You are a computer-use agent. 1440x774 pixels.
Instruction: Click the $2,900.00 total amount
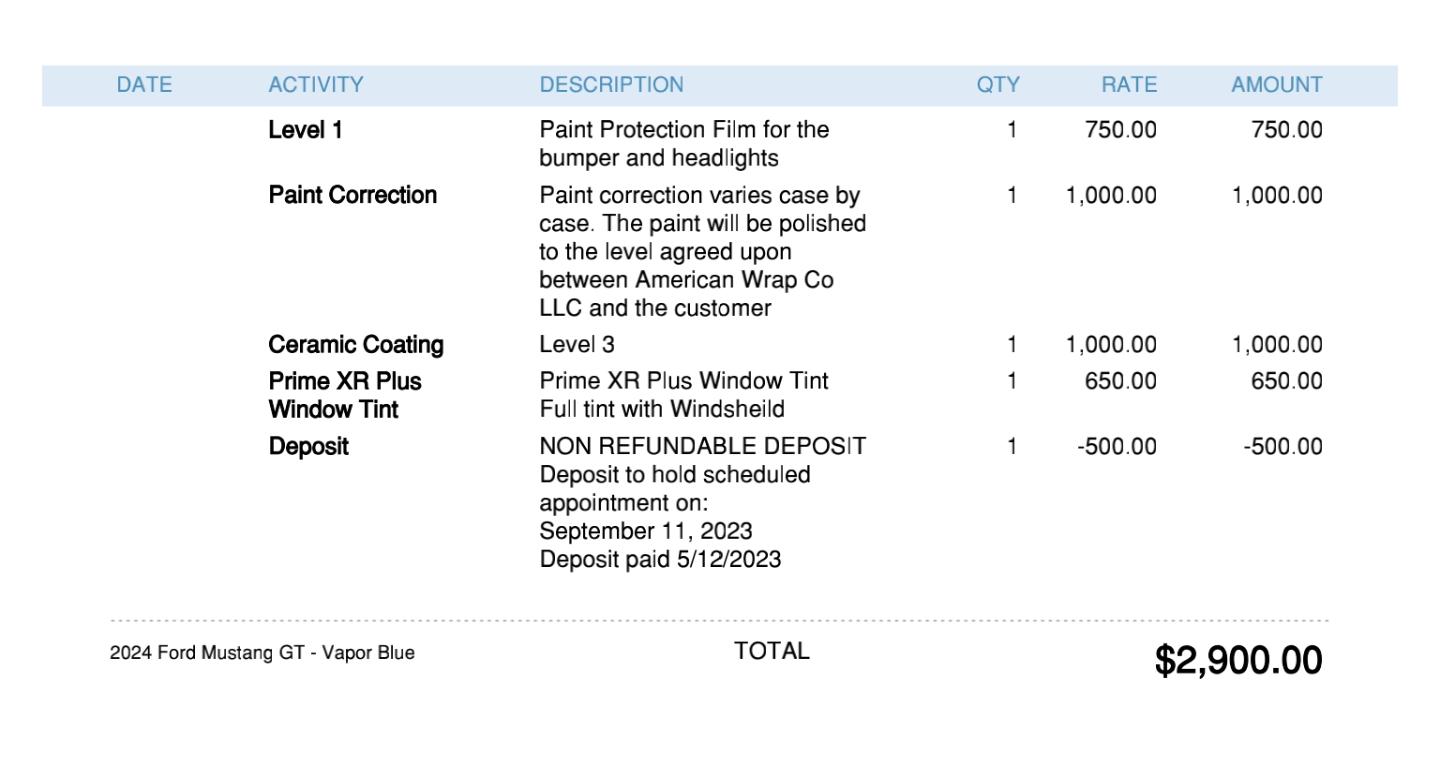tap(1239, 660)
